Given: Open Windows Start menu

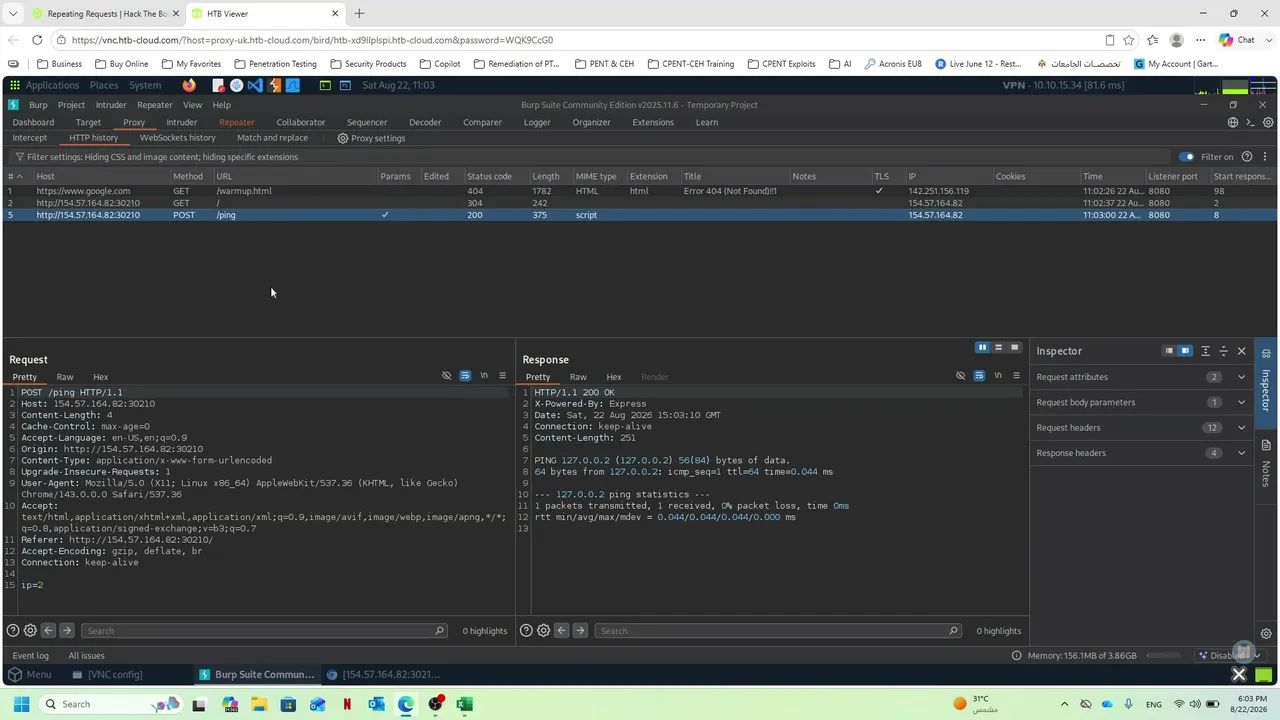Looking at the screenshot, I should pos(21,704).
